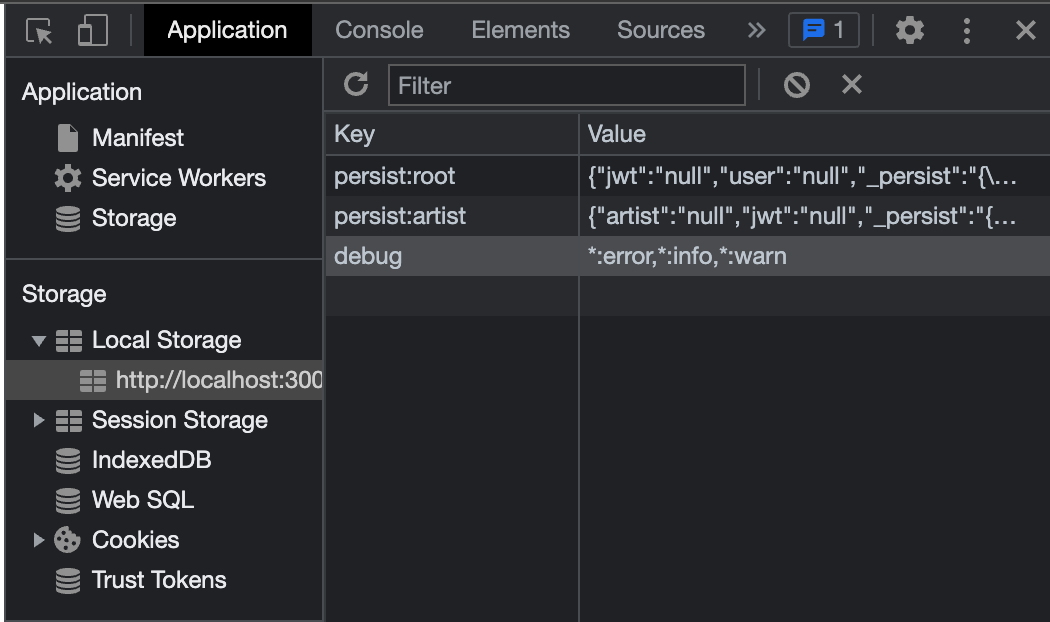Click the persist:root value starting with jwt

[x=814, y=176]
